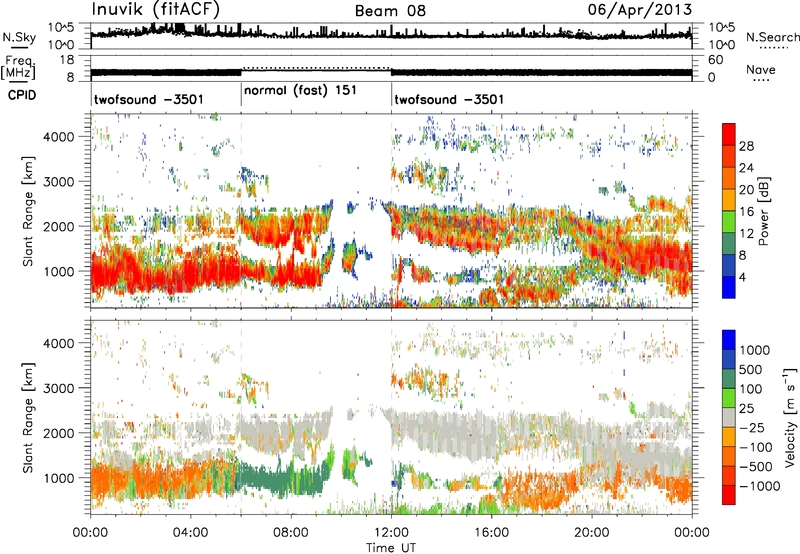The image size is (800, 554).
Task: Click the 'Beam 08' heading
Action: coord(390,11)
